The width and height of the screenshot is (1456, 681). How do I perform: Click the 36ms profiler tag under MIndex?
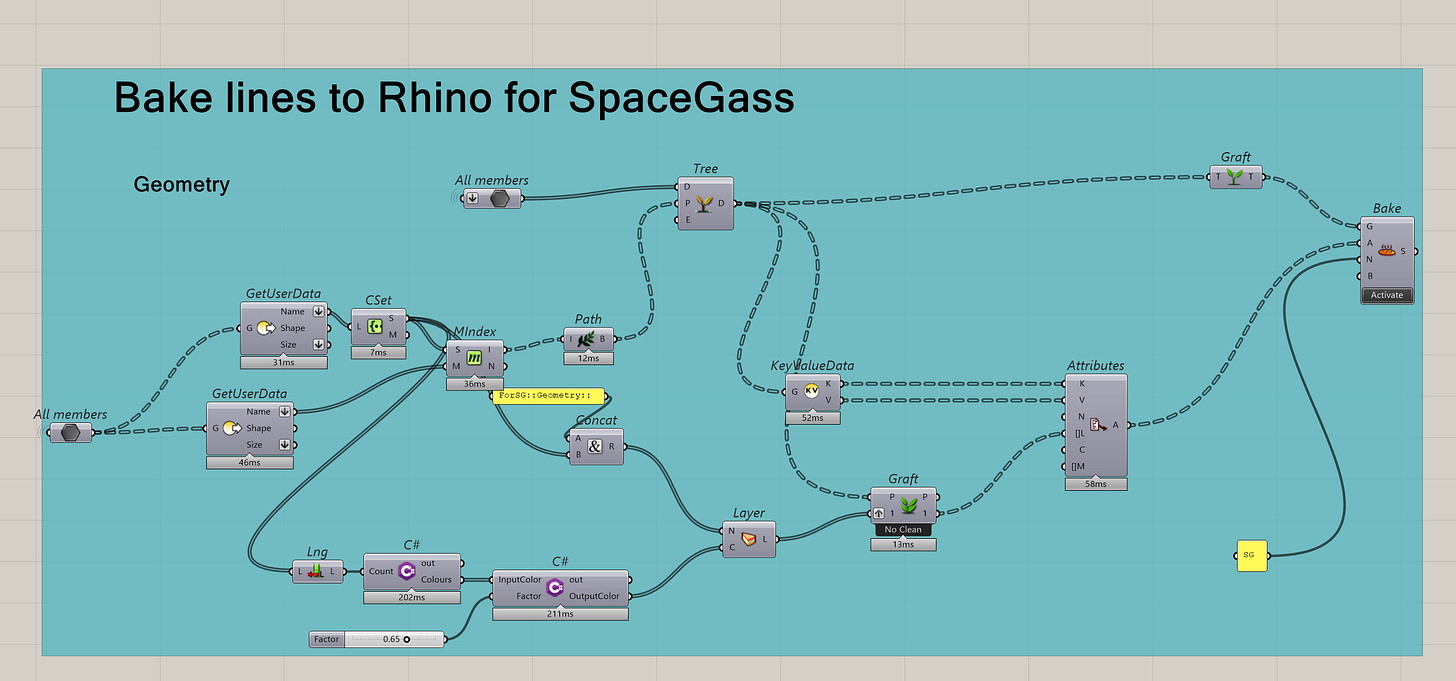[475, 384]
